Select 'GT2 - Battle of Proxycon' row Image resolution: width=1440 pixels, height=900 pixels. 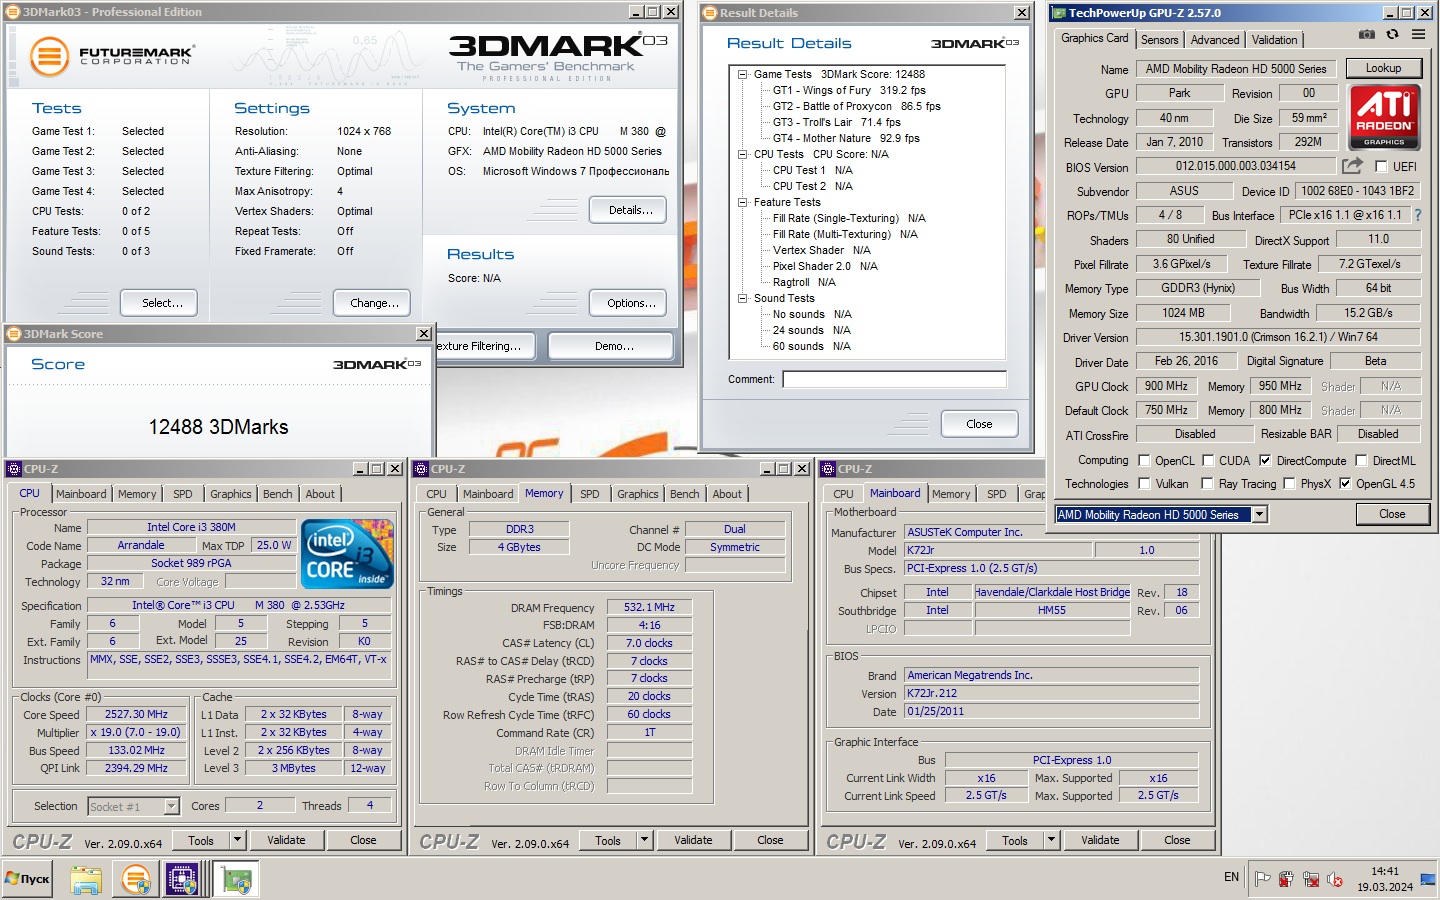(856, 106)
